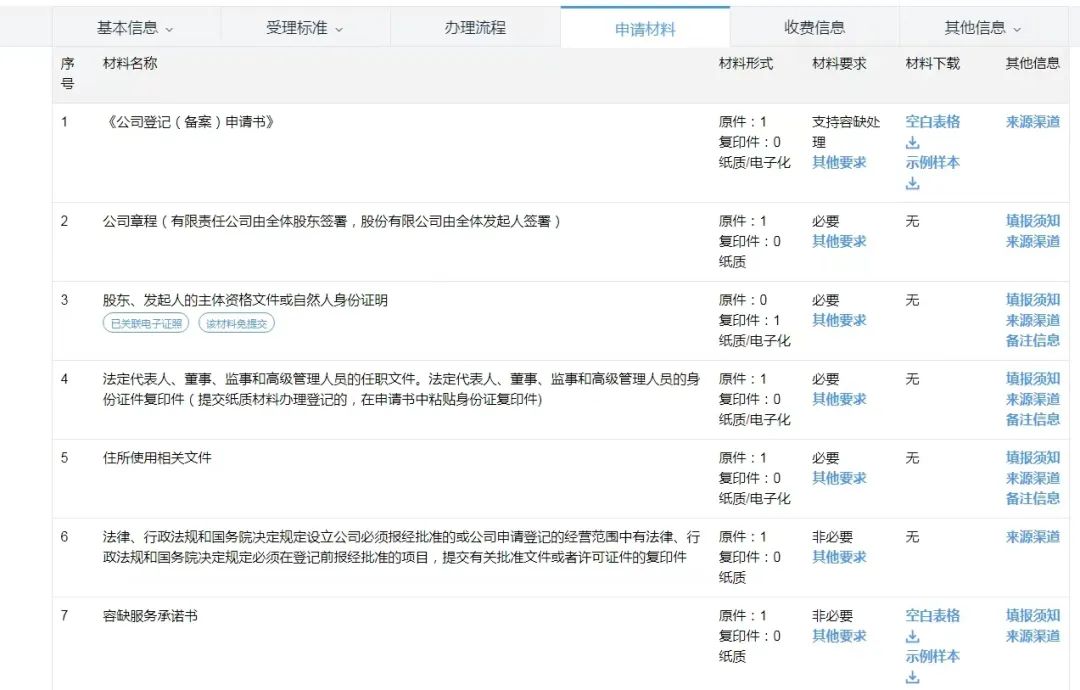Click the 已关联电子证照 tag

[146, 323]
